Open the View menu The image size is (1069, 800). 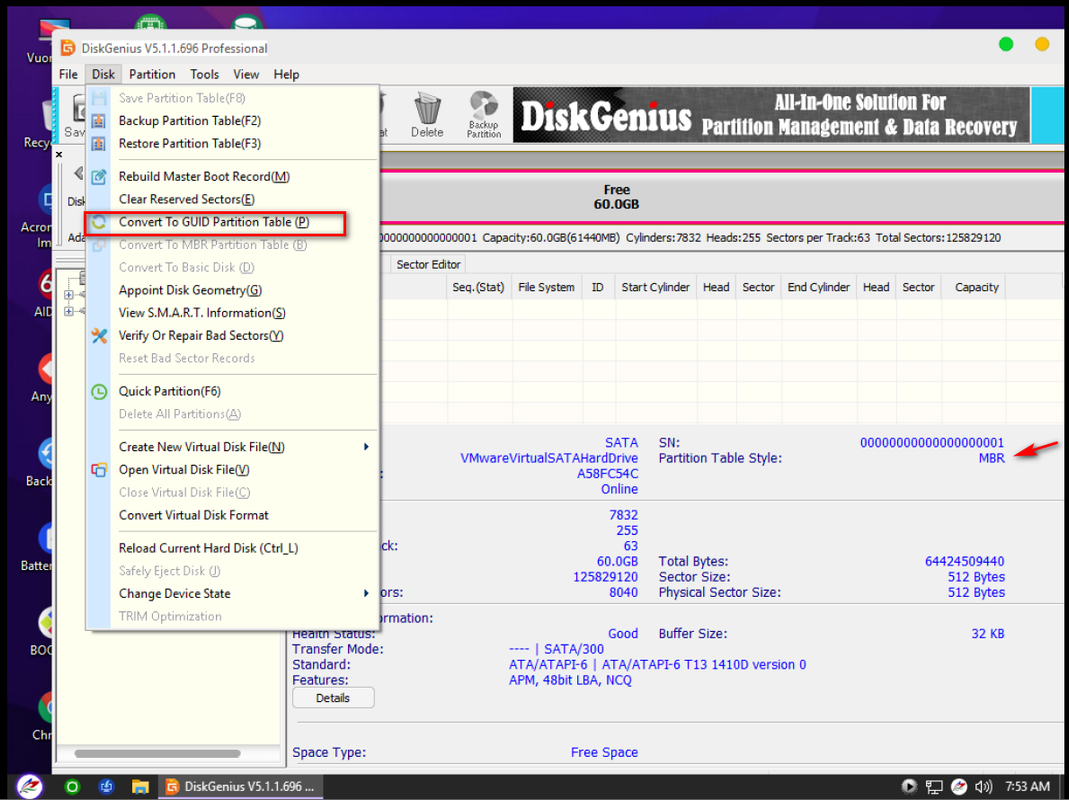(246, 74)
